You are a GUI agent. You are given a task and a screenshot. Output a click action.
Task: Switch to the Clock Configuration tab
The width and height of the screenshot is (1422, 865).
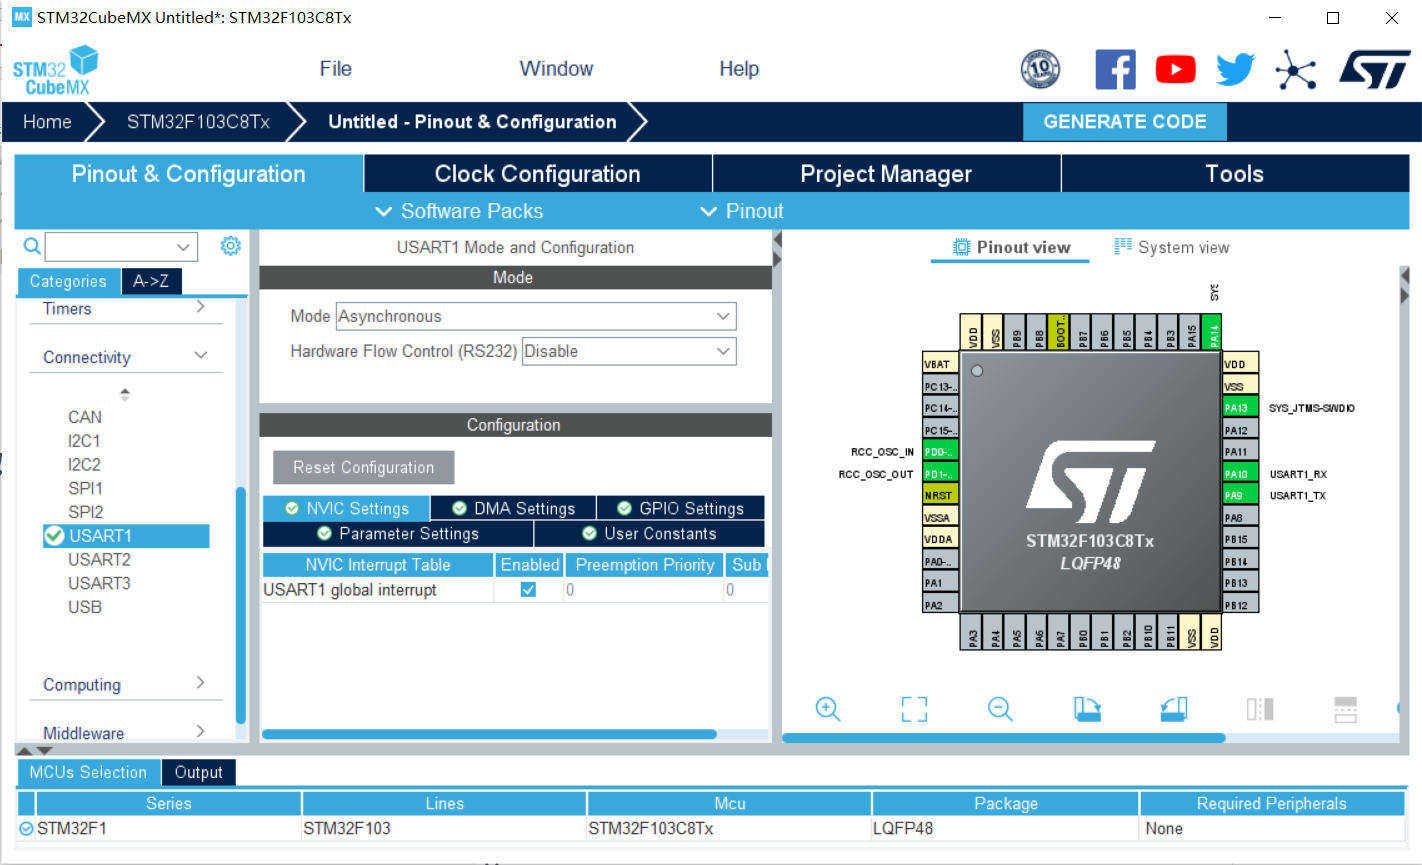pos(537,173)
